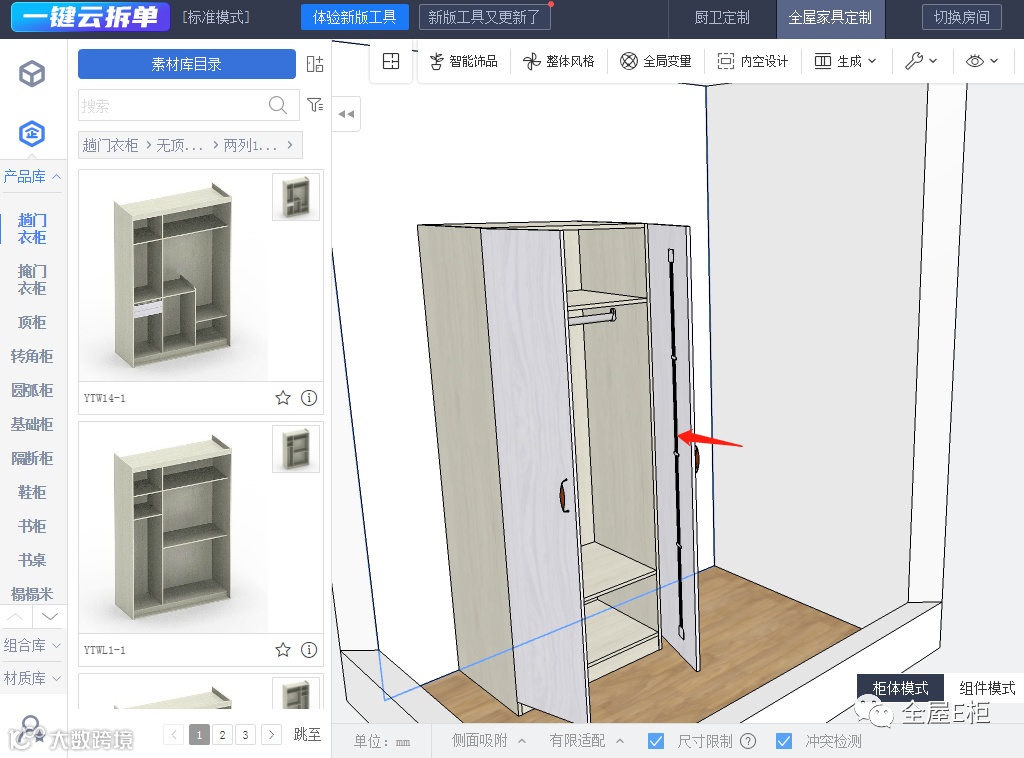Viewport: 1024px width, 758px height.
Task: Expand the 材质库 section
Action: pyautogui.click(x=32, y=678)
